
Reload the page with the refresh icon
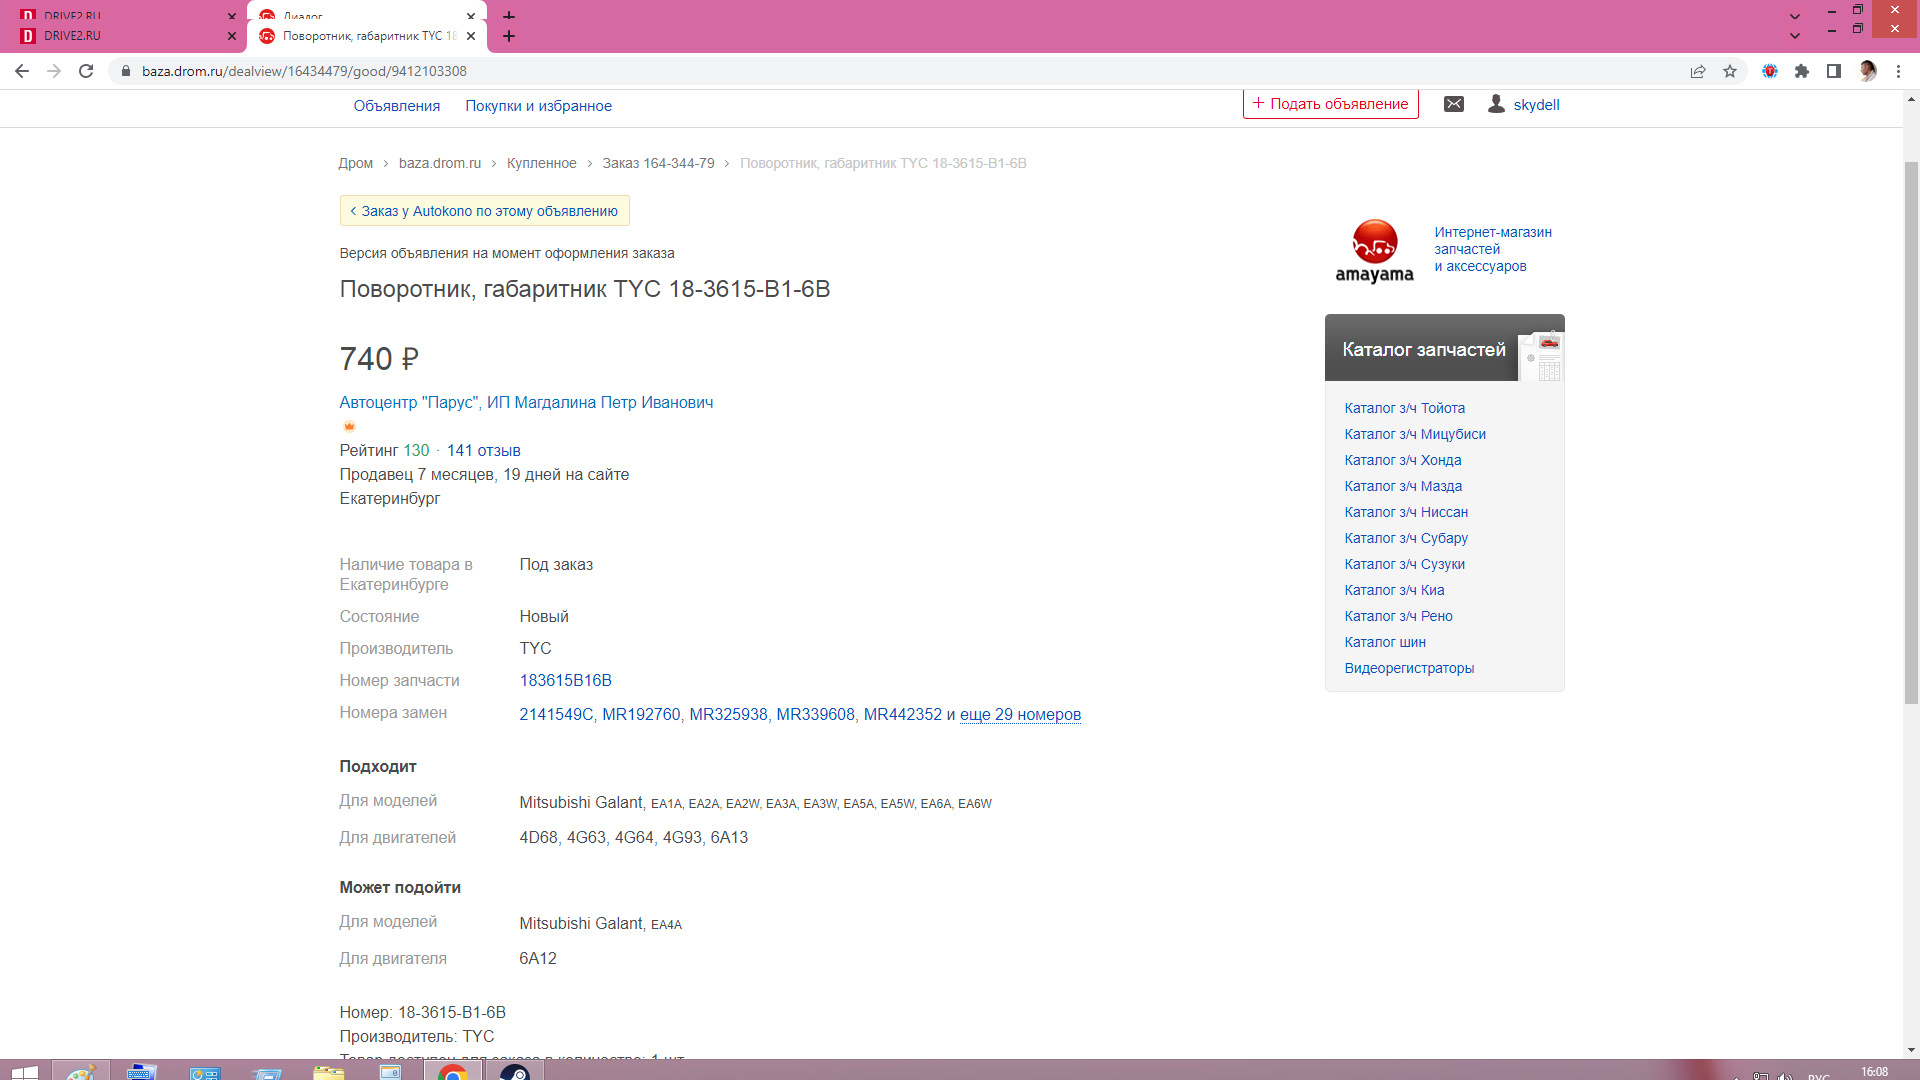pyautogui.click(x=86, y=71)
